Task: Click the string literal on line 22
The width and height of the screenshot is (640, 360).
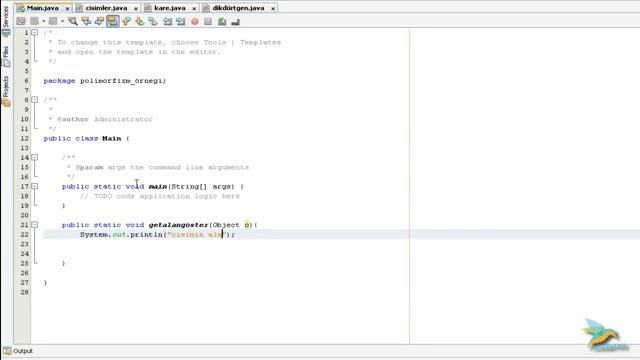Action: coord(197,235)
